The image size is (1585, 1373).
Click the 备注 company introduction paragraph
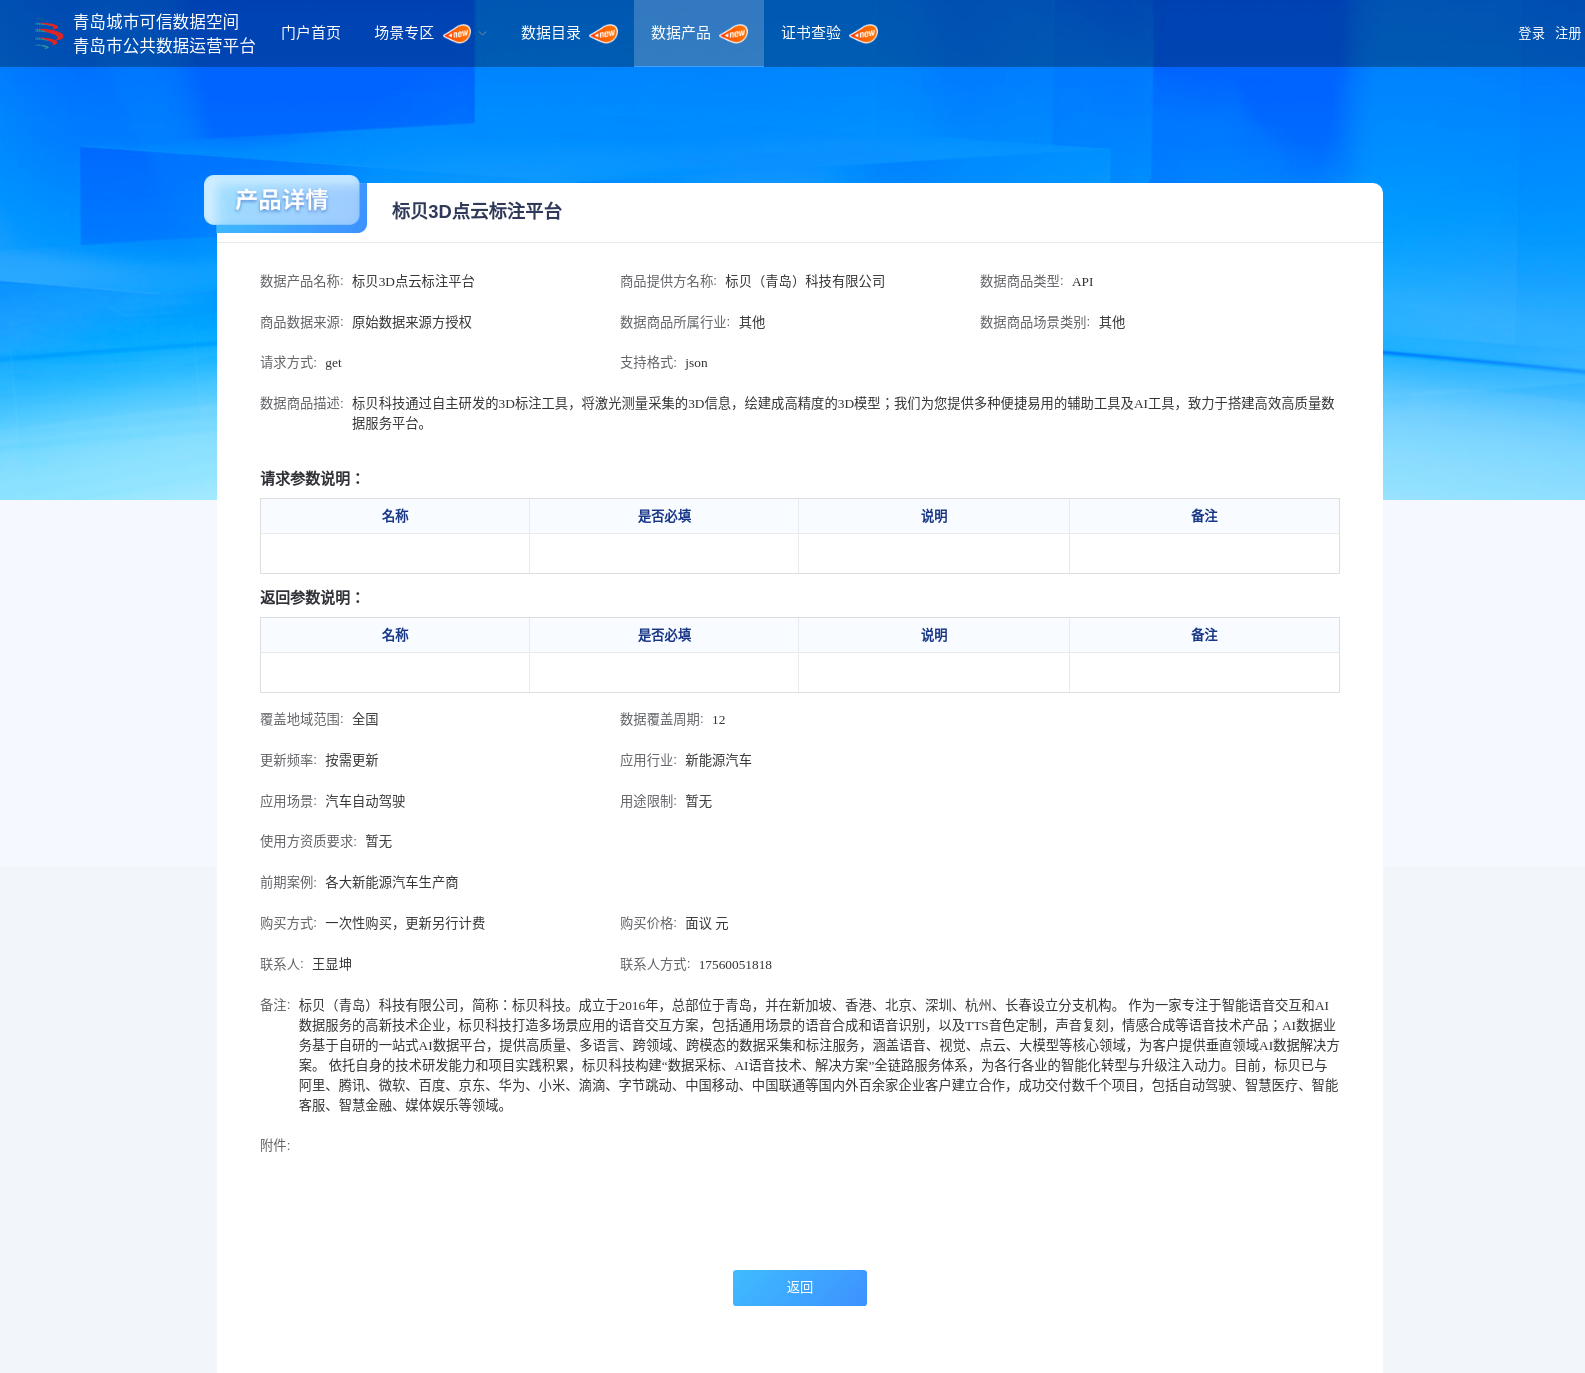819,1056
